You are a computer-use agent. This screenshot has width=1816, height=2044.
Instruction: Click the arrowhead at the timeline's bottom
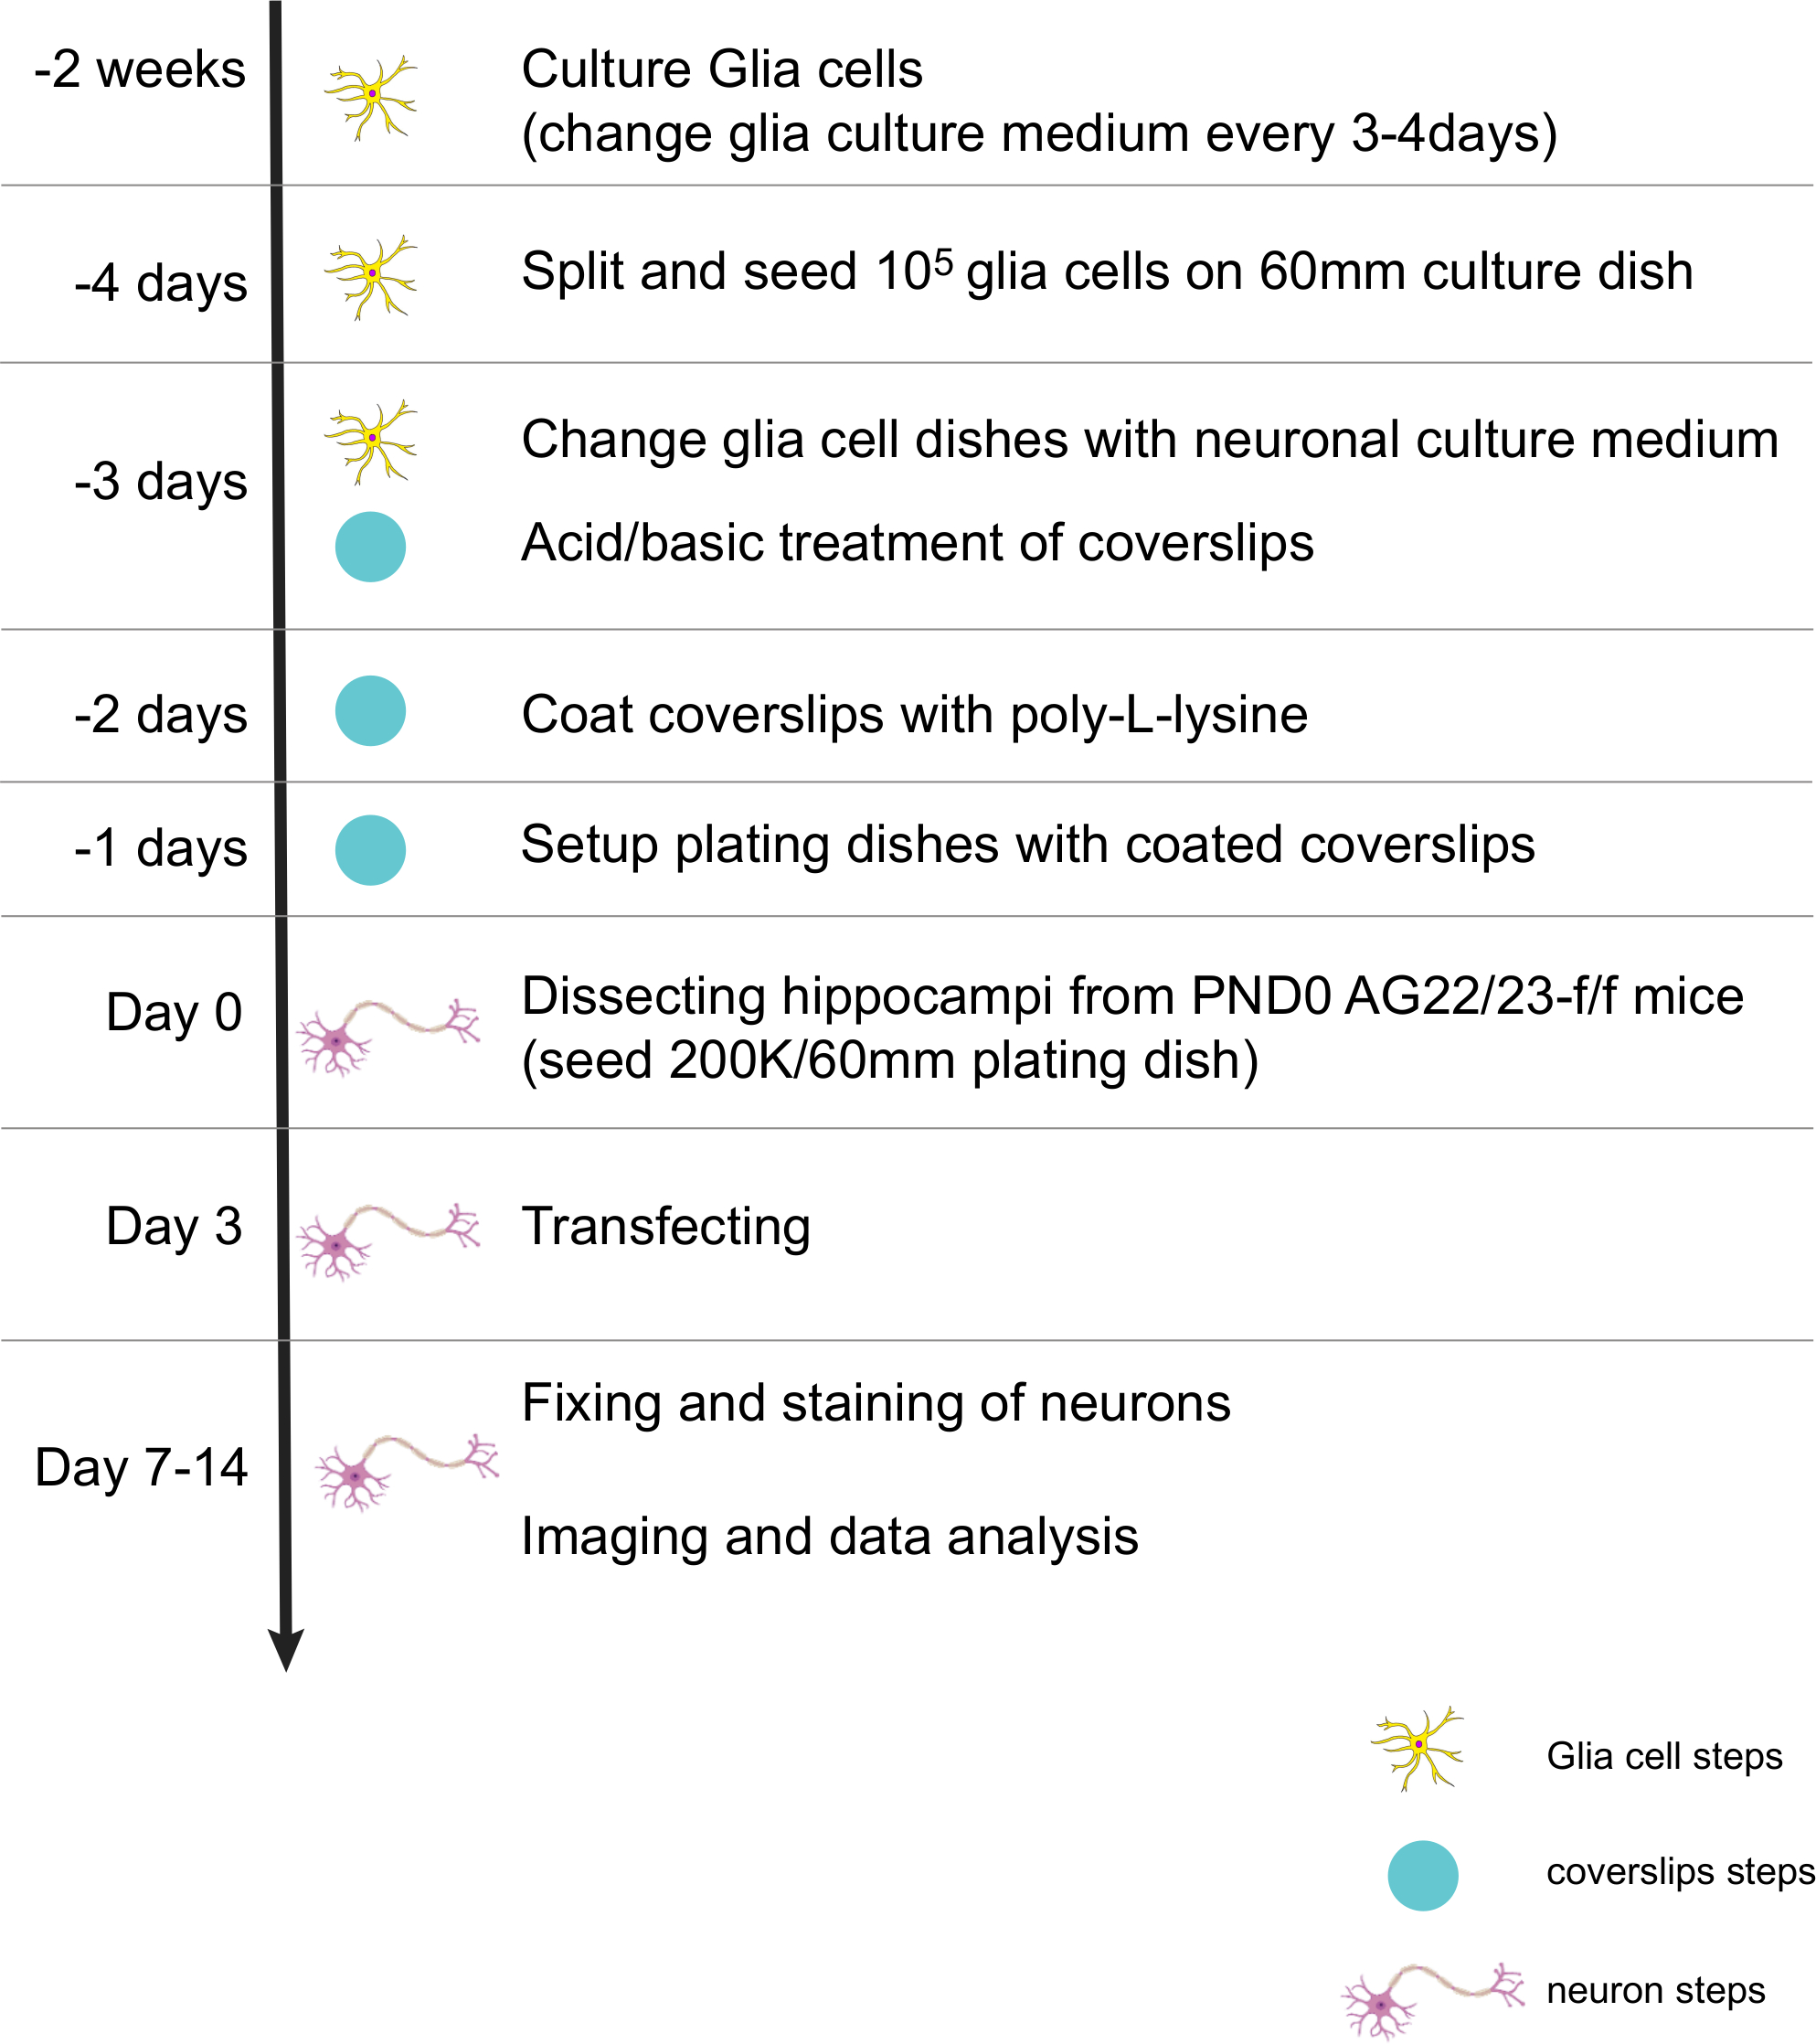(x=286, y=1648)
